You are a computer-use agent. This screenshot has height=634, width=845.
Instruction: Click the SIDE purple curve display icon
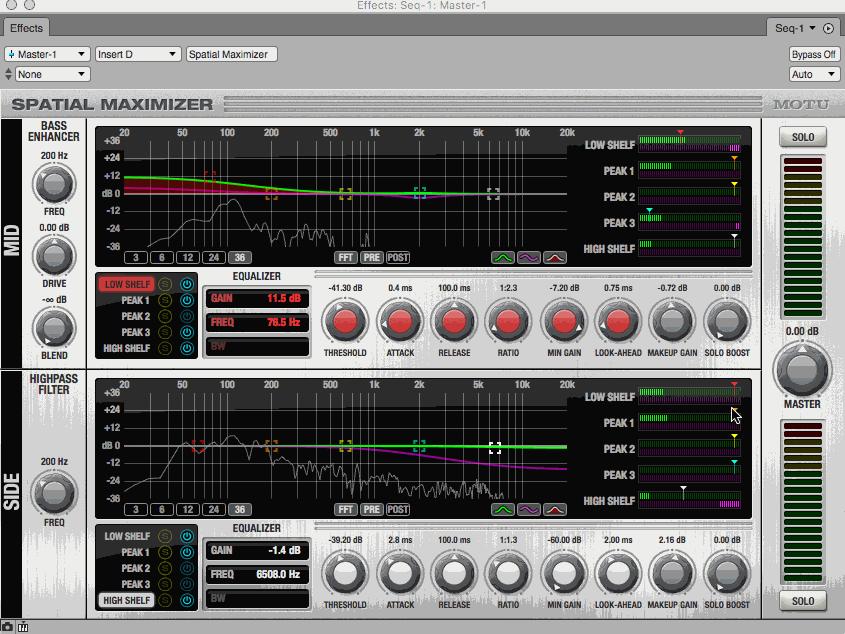tap(529, 509)
